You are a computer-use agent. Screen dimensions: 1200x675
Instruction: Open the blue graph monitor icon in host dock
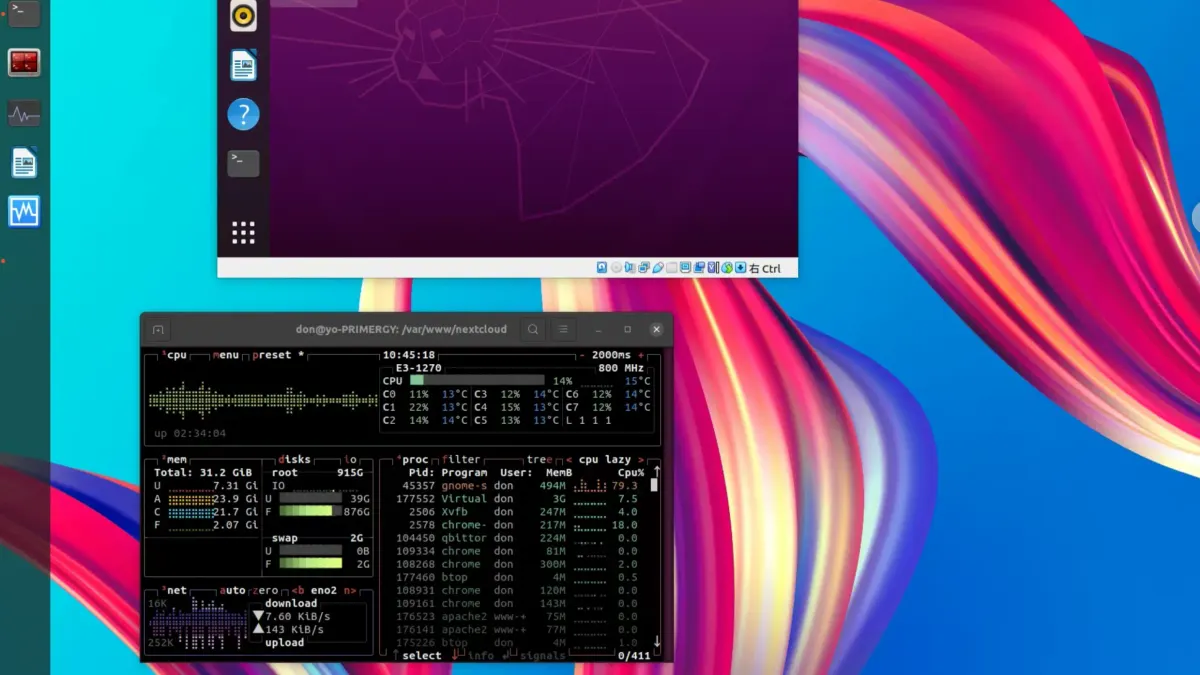coord(24,211)
